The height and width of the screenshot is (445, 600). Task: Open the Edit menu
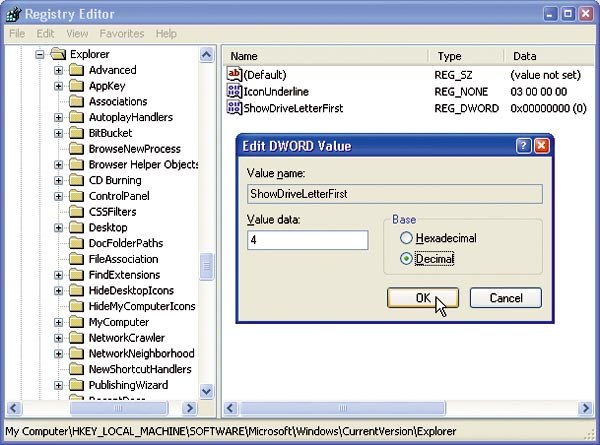point(44,33)
